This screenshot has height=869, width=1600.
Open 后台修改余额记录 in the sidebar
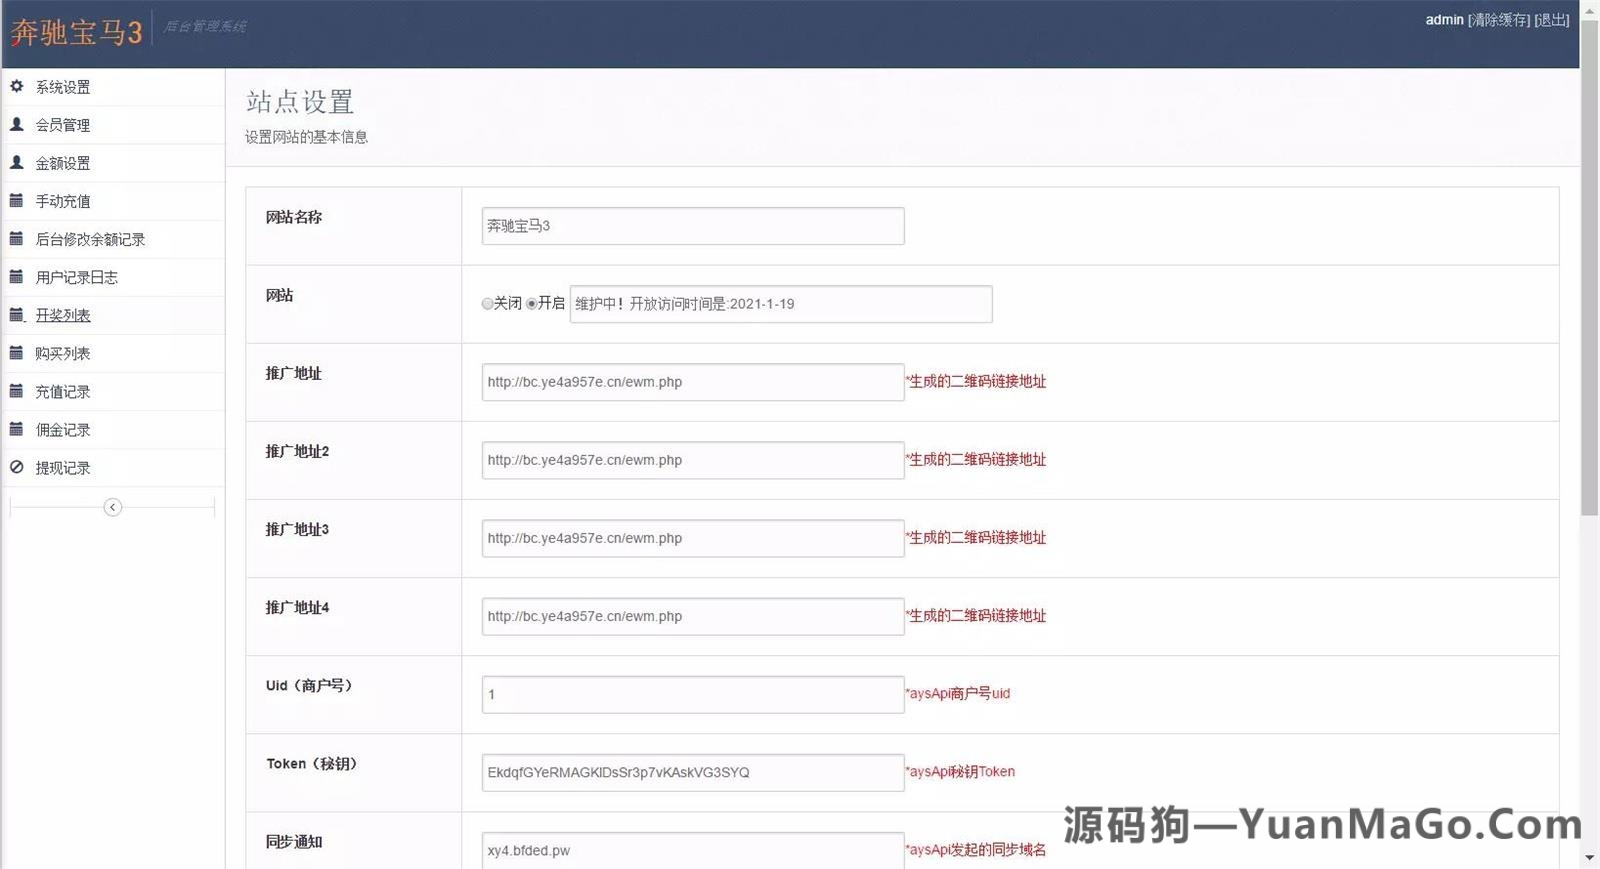(x=90, y=239)
